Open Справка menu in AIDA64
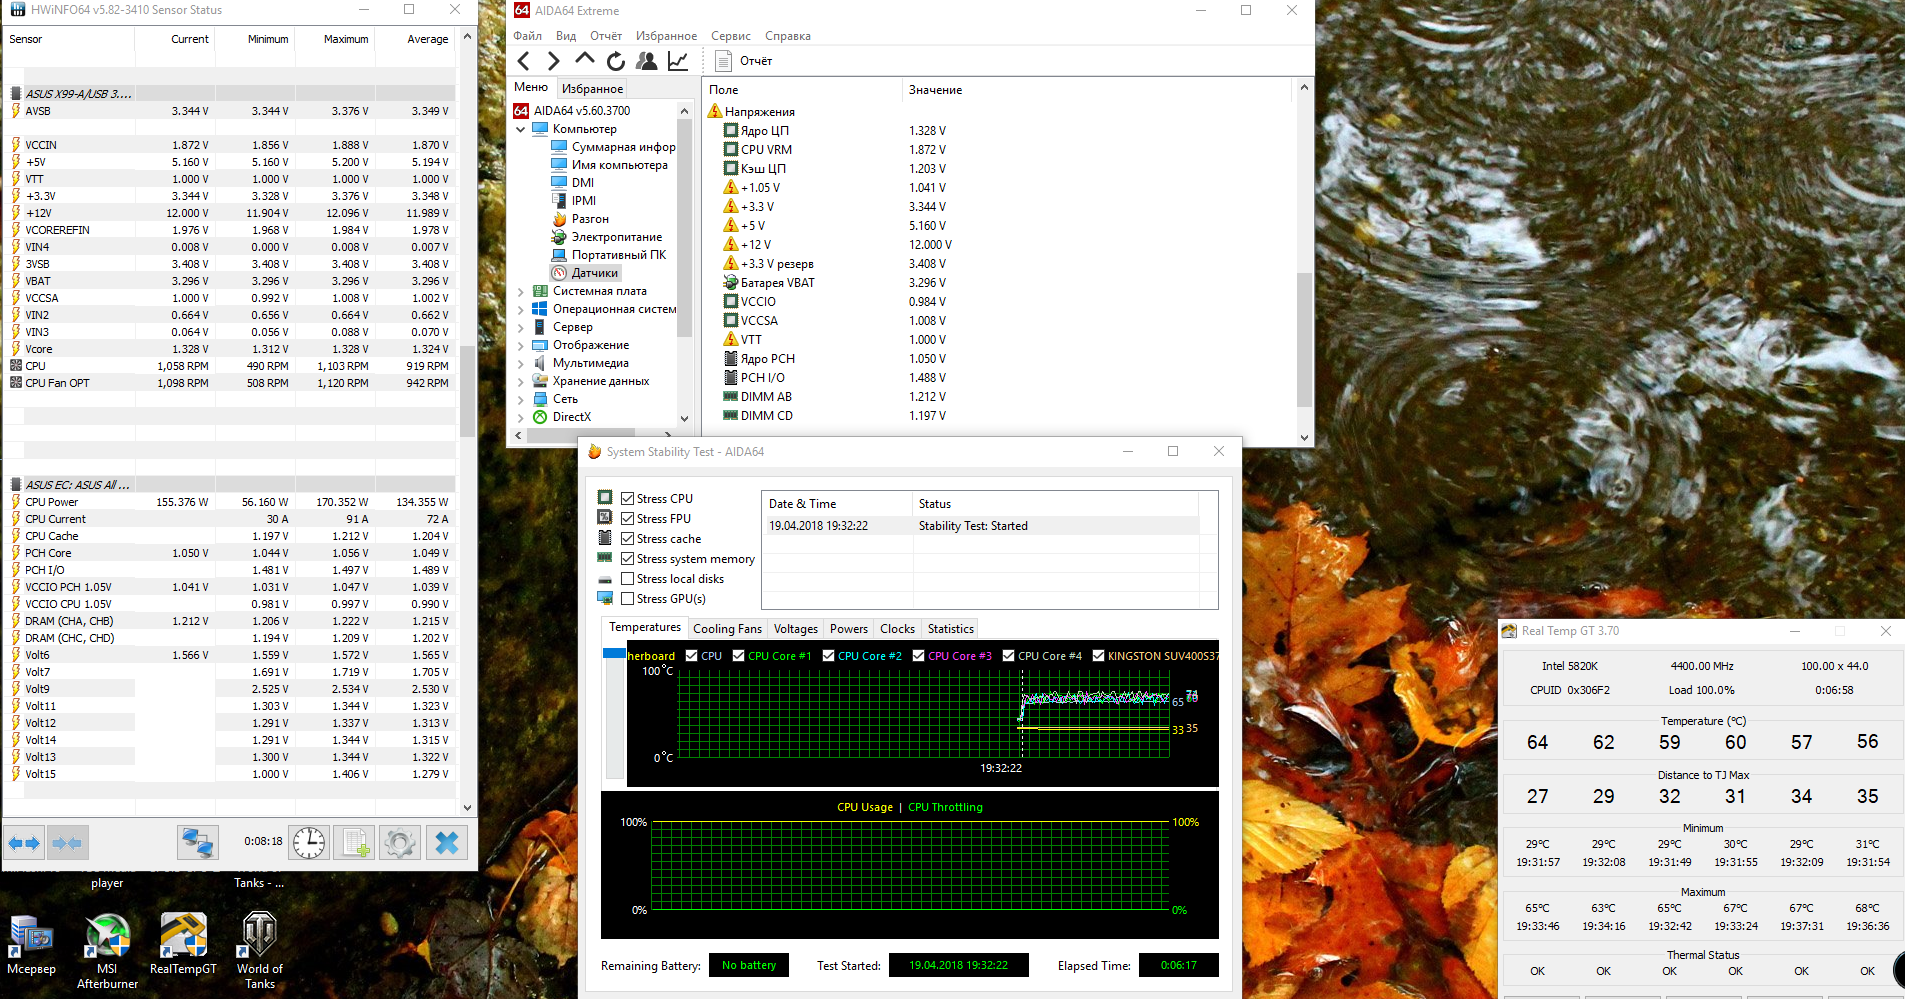The height and width of the screenshot is (999, 1905). point(788,36)
